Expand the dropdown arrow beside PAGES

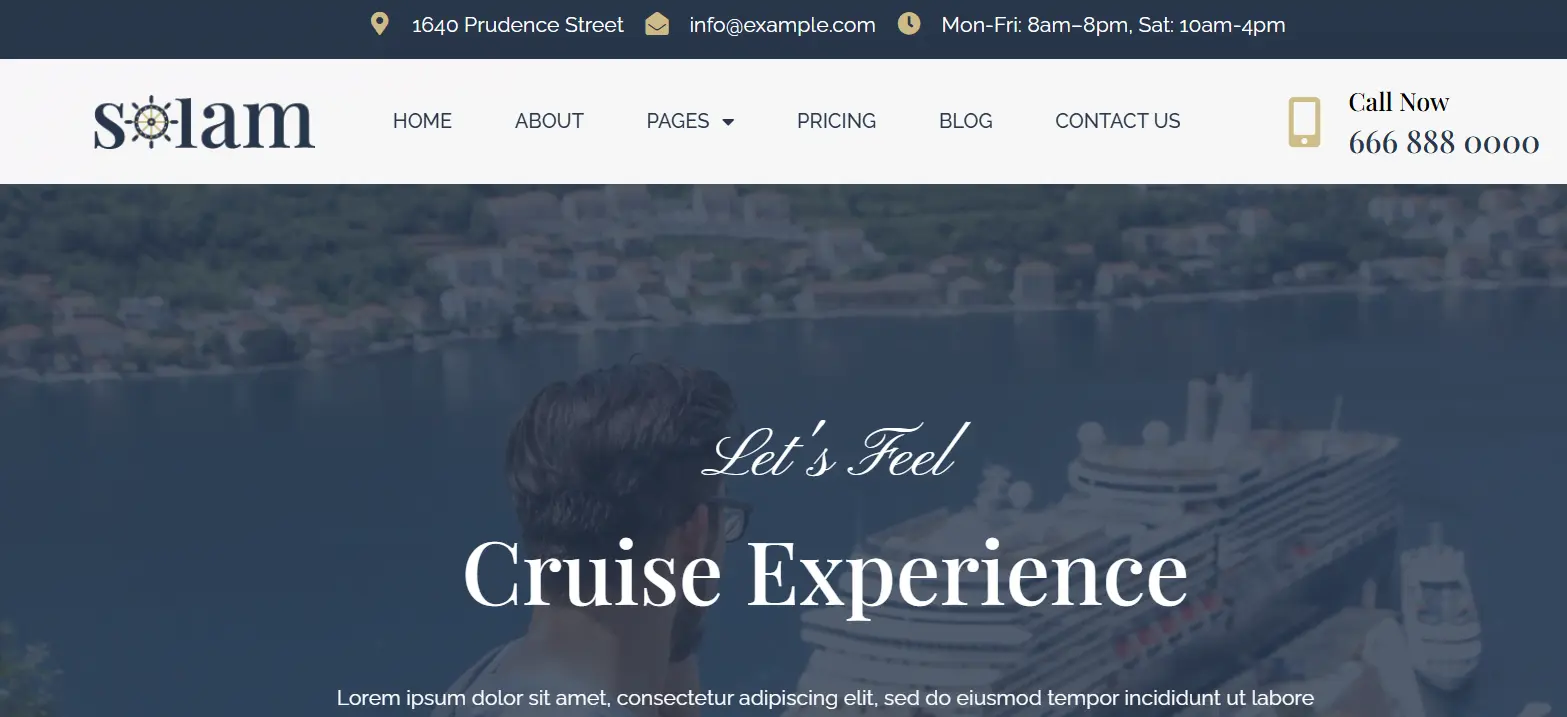728,122
